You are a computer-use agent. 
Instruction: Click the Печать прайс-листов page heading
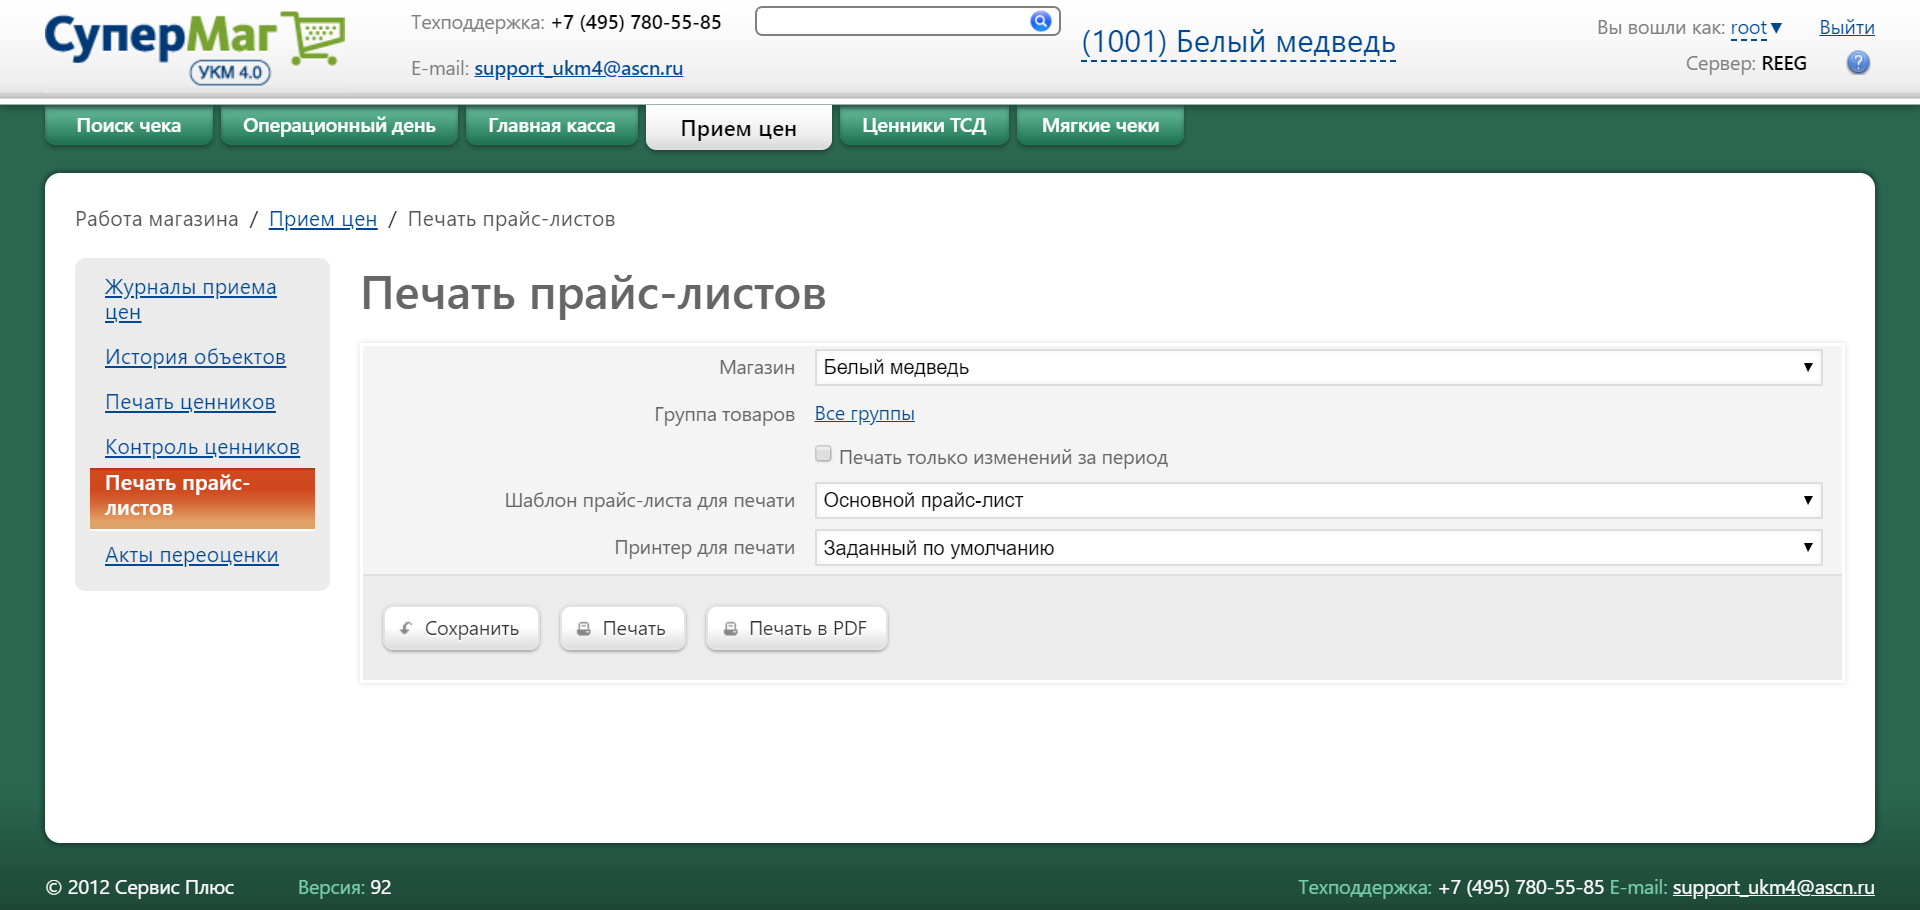pos(593,294)
